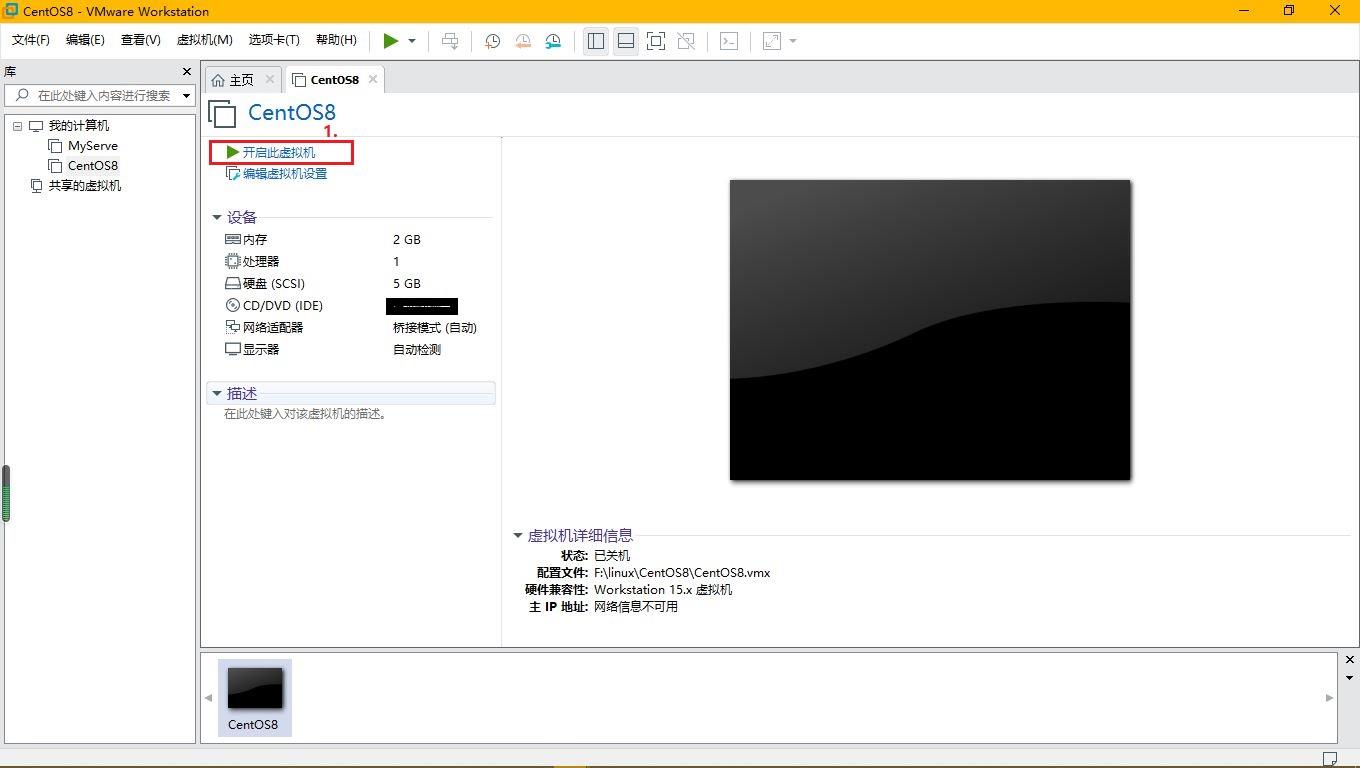The height and width of the screenshot is (768, 1360).
Task: Enter full screen mode icon
Action: [x=656, y=41]
